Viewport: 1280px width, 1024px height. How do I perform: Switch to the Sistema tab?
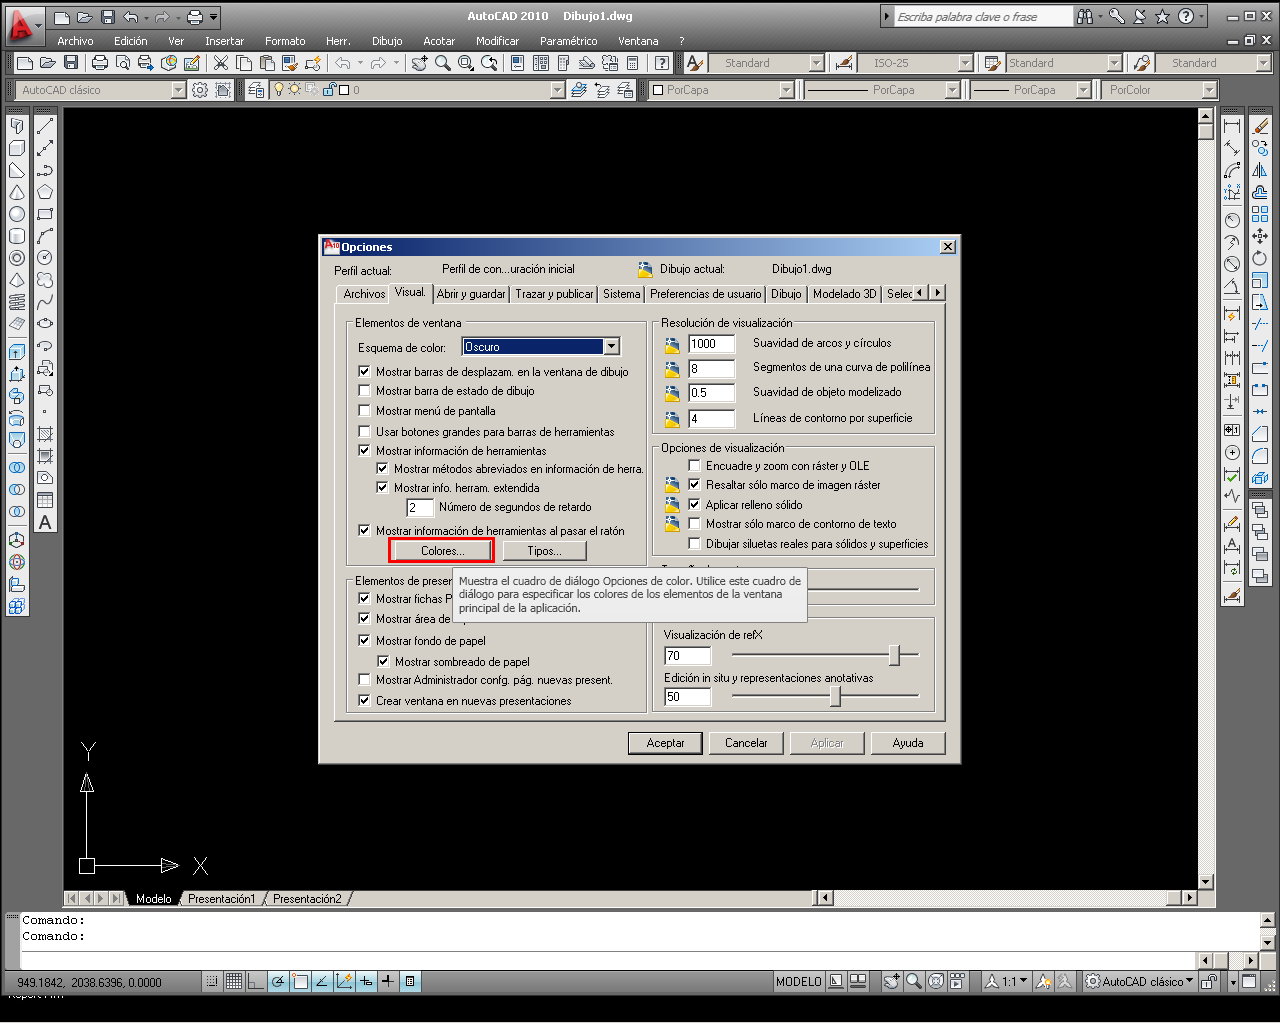click(621, 294)
